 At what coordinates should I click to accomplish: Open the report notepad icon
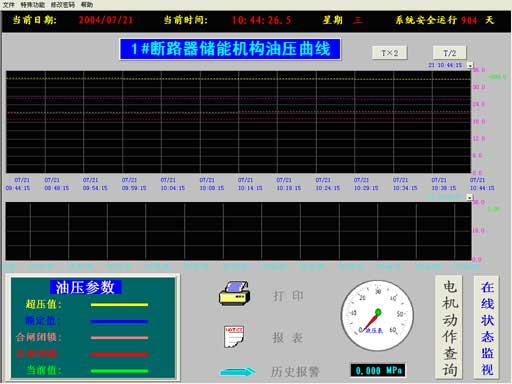click(234, 337)
